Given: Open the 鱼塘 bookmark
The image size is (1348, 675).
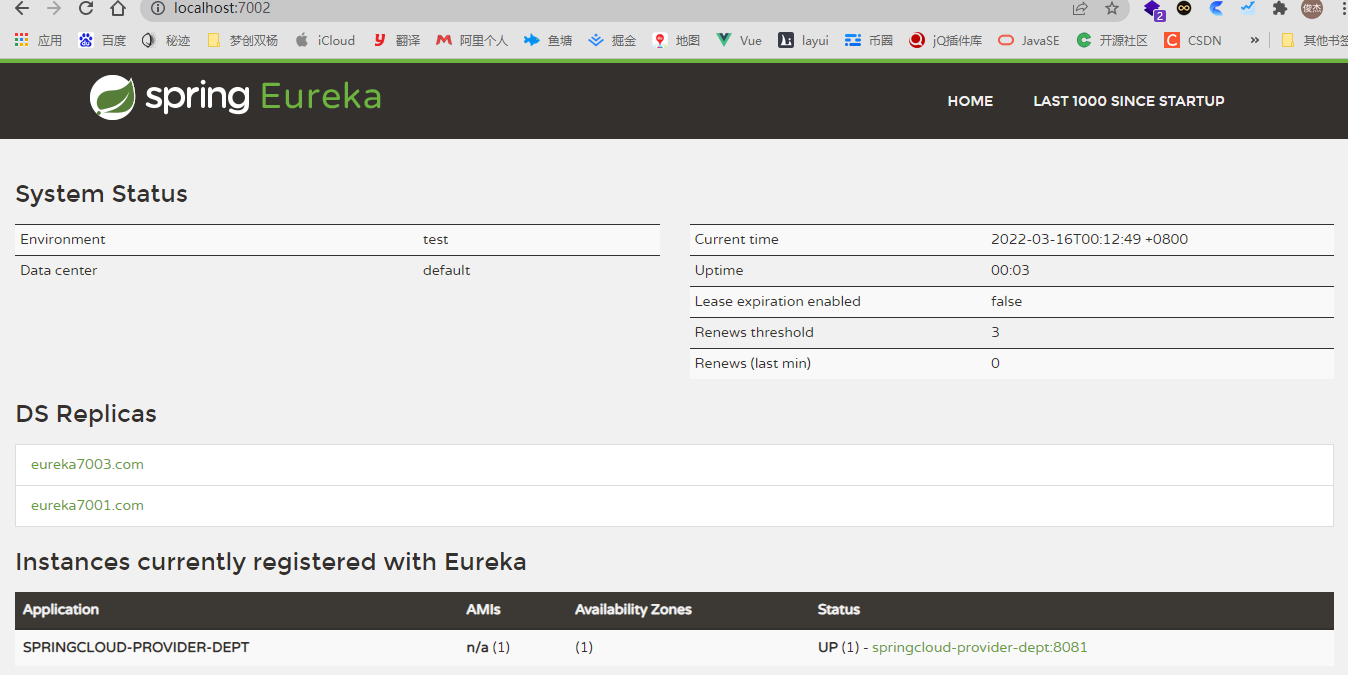Looking at the screenshot, I should click(x=549, y=41).
